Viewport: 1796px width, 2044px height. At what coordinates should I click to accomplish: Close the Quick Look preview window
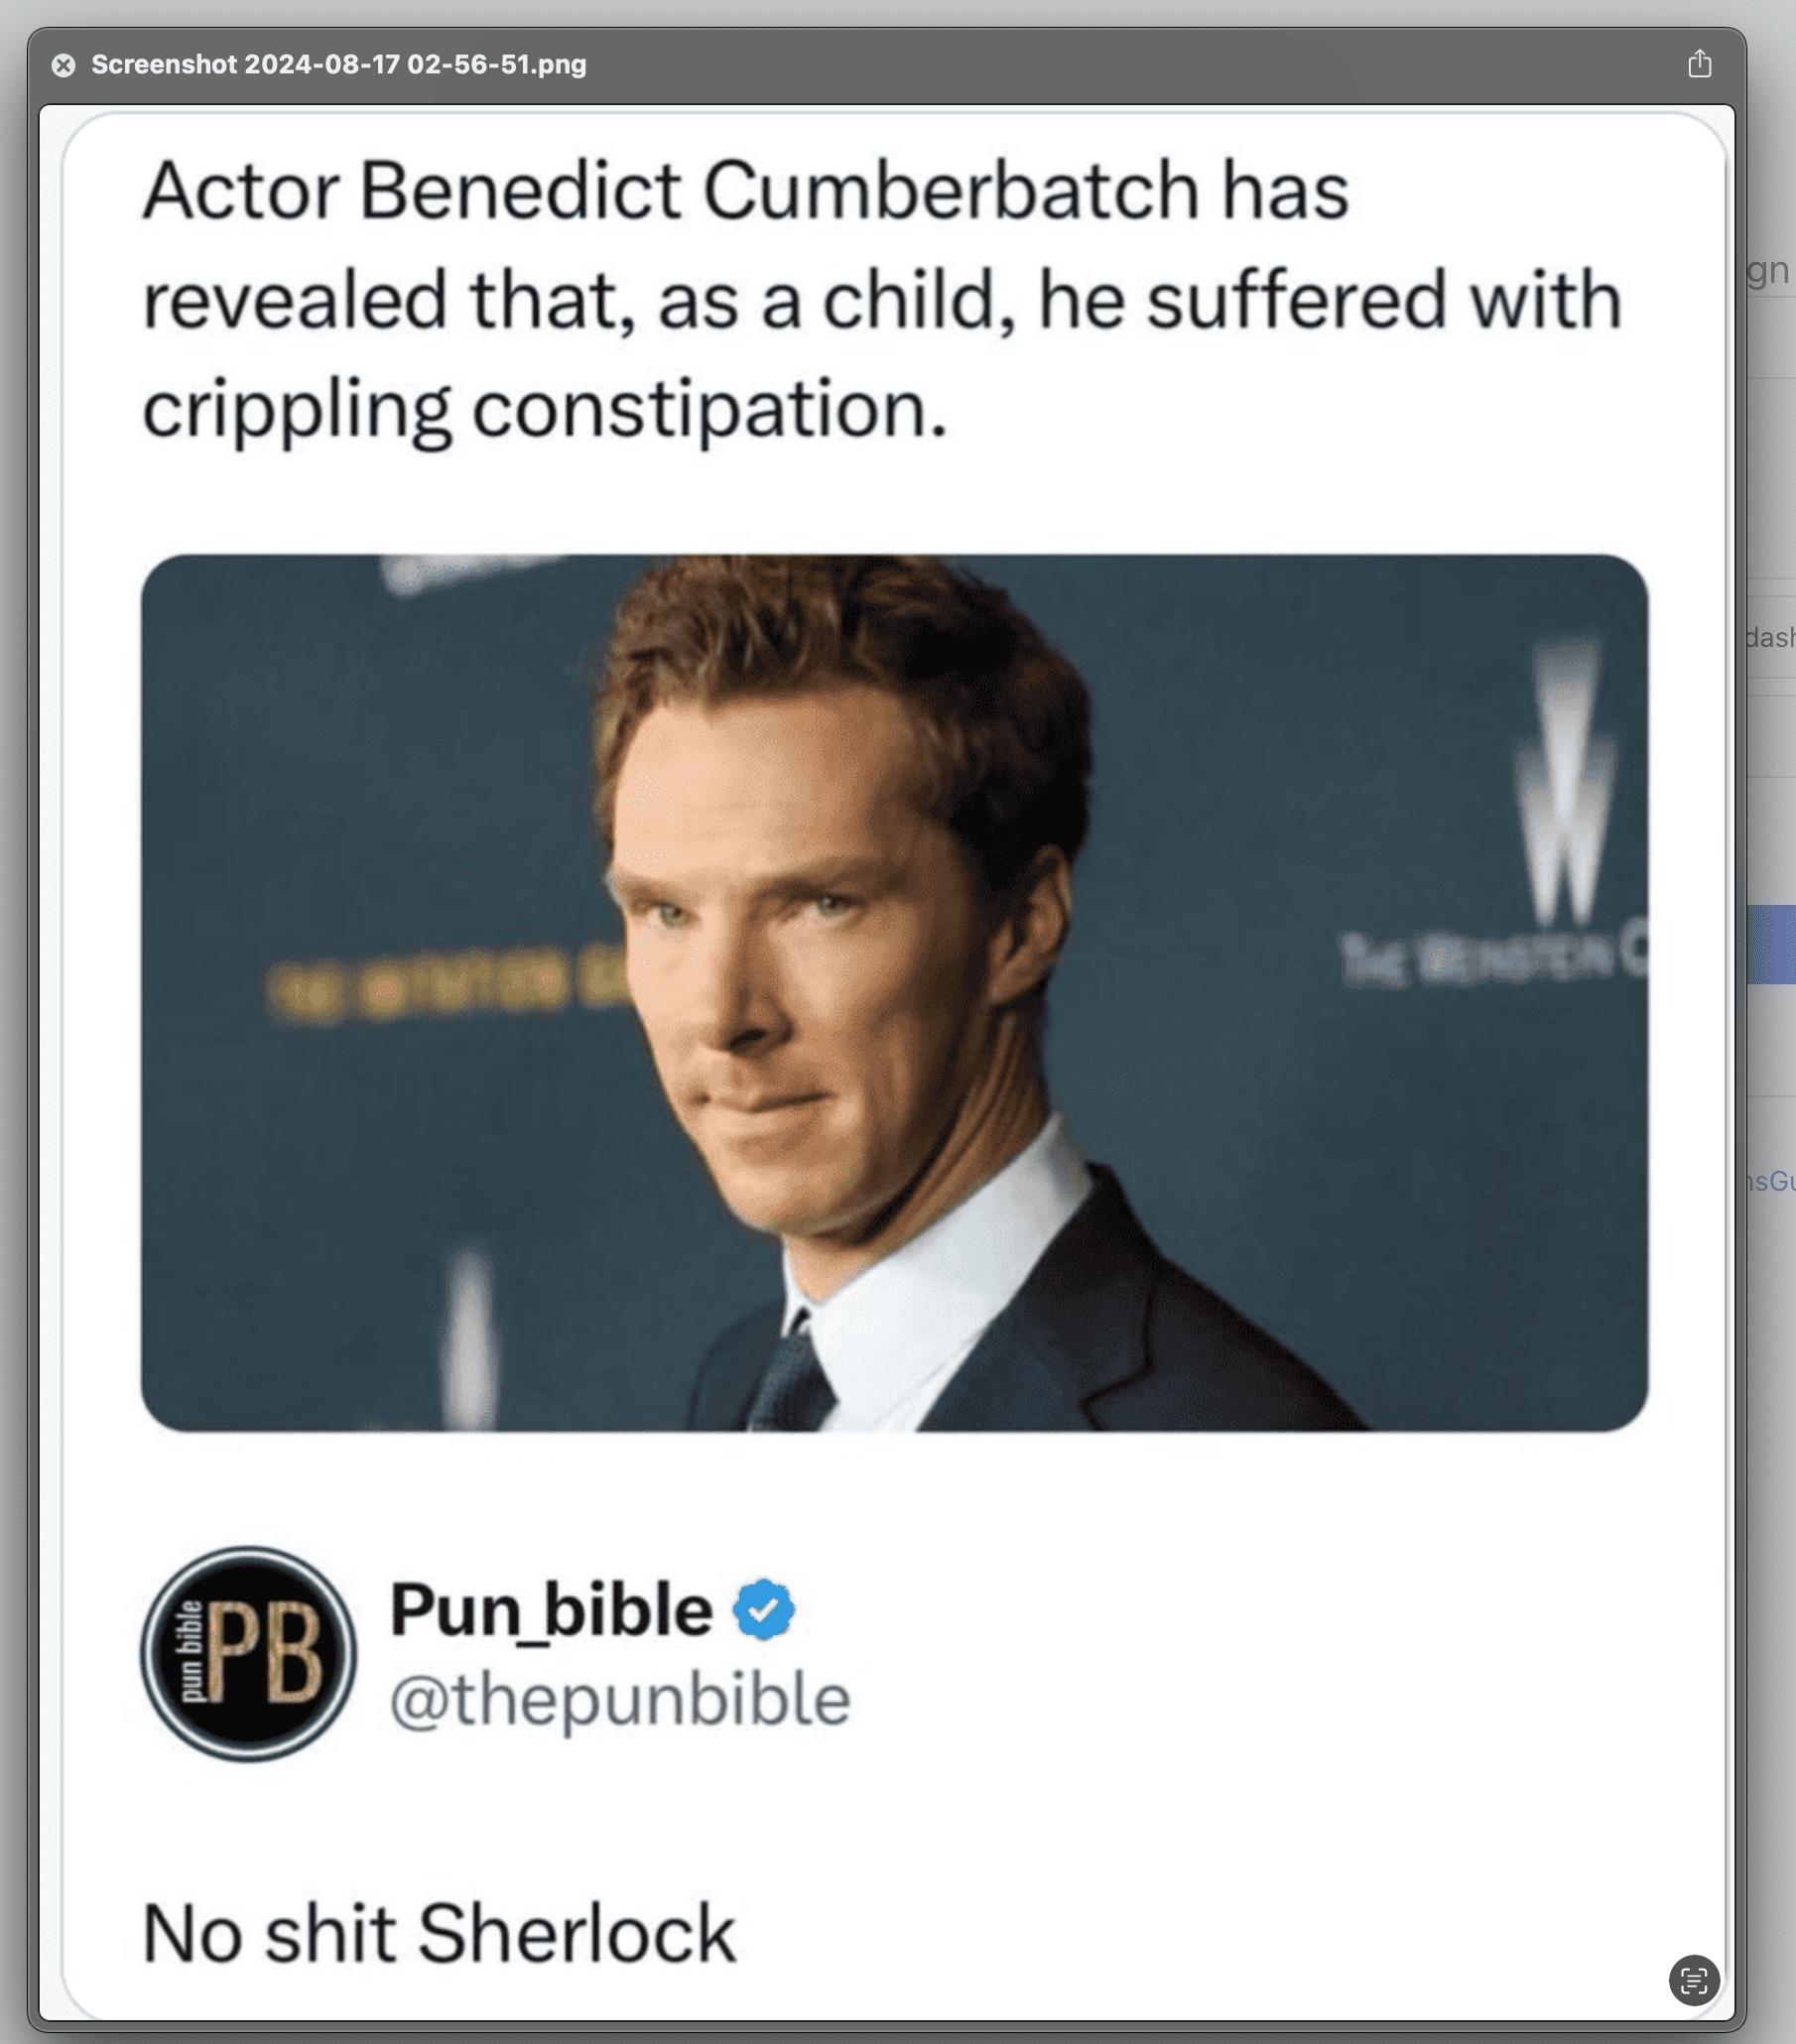(63, 65)
